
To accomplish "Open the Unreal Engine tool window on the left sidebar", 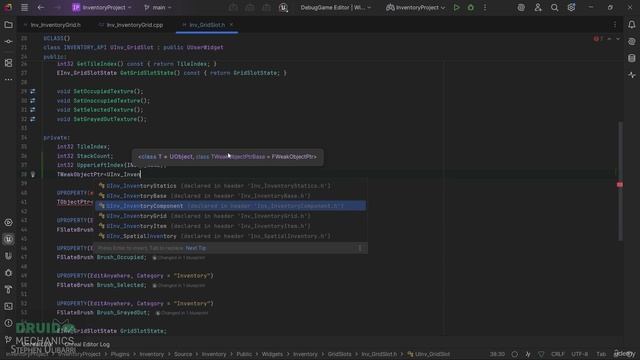I will (8, 239).
